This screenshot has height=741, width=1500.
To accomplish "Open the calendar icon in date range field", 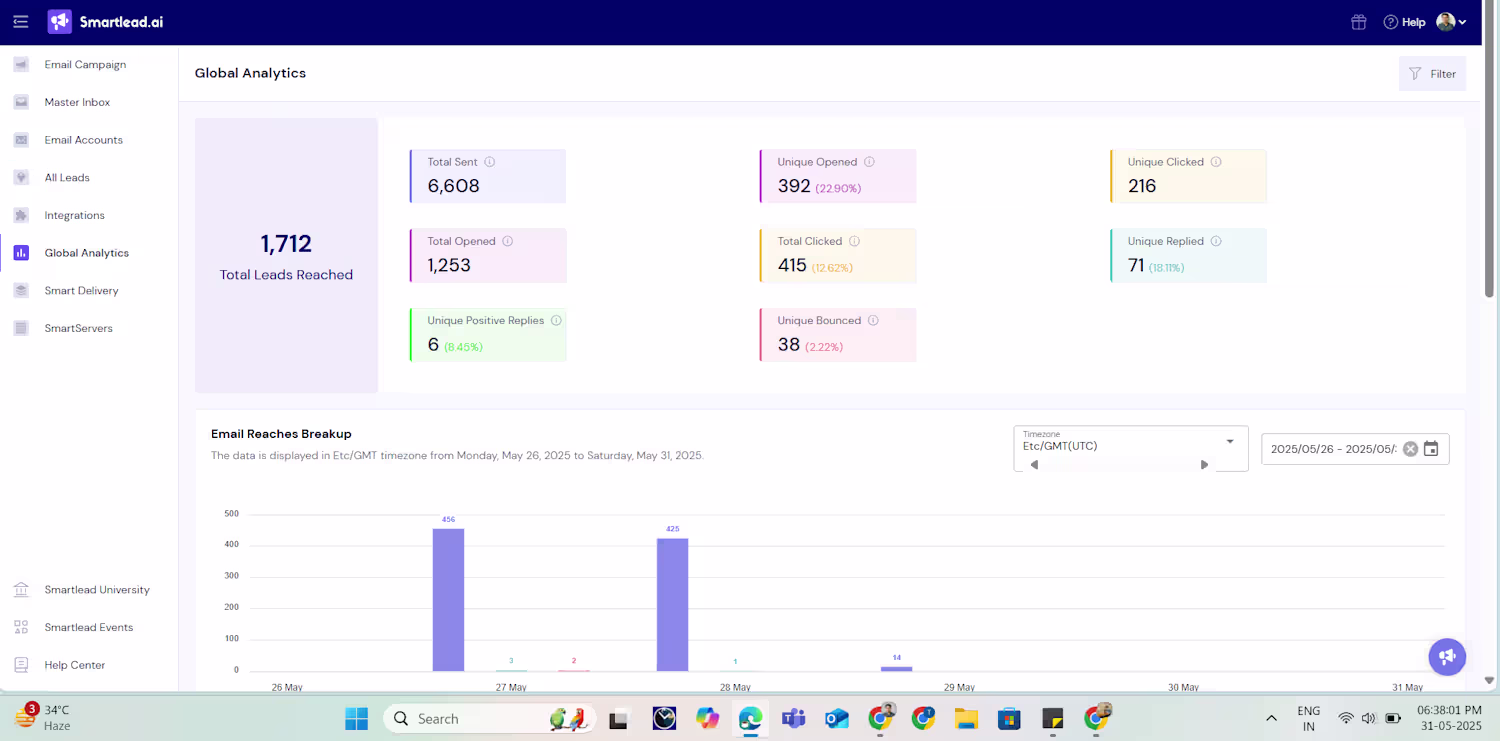I will tap(1431, 449).
